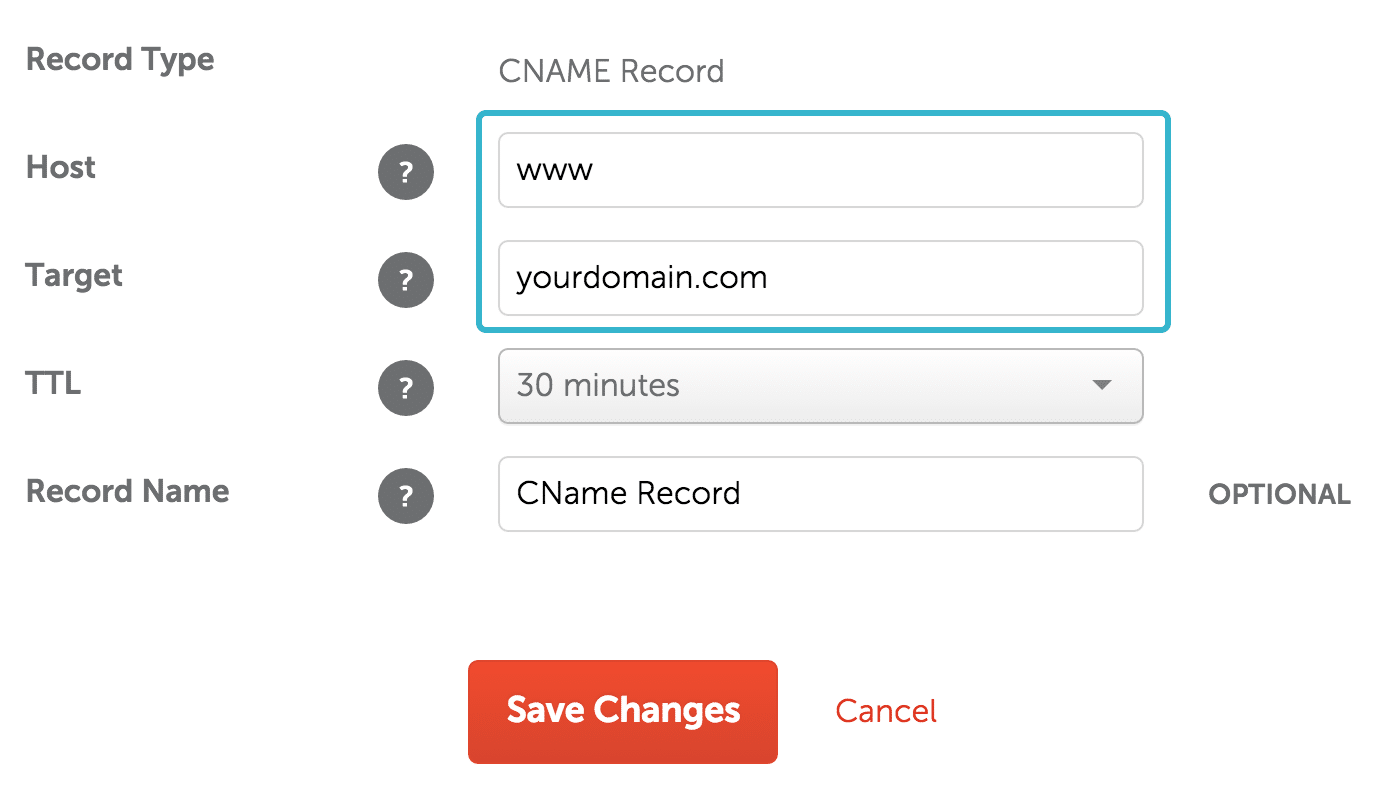Click the CNAME Record type heading

click(611, 70)
